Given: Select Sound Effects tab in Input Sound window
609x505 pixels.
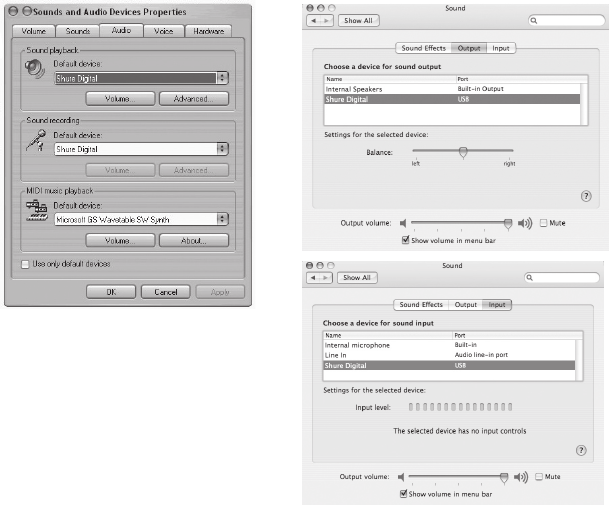Looking at the screenshot, I should pos(421,305).
